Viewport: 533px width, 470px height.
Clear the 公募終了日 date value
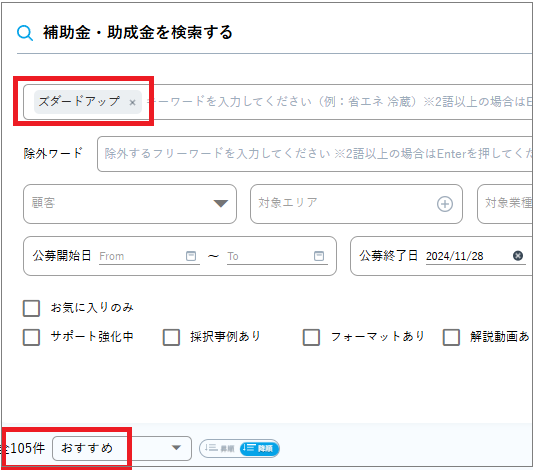point(518,256)
